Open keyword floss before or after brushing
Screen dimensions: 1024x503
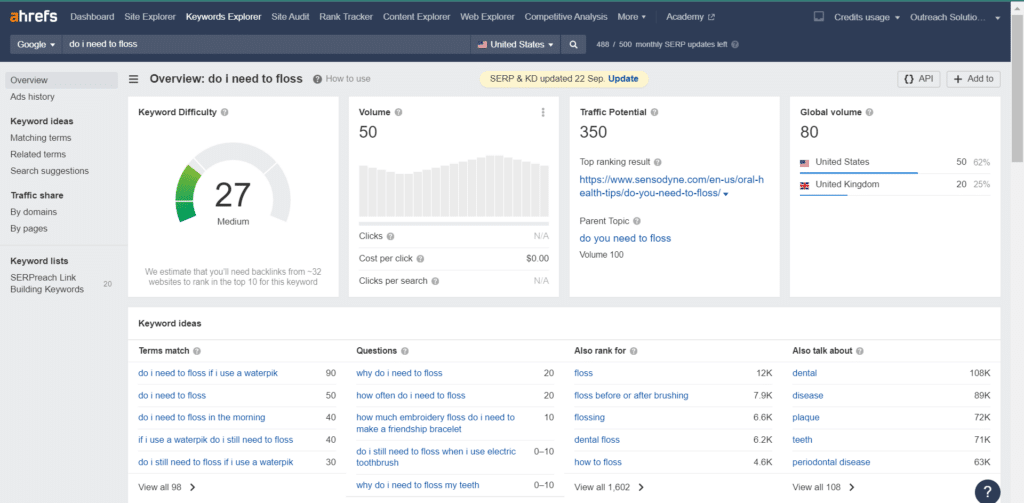[631, 395]
